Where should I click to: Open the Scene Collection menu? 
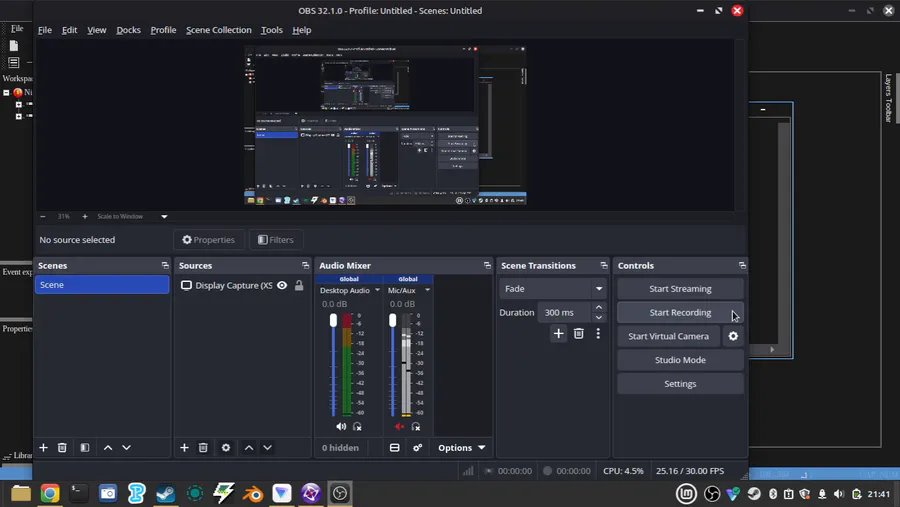point(219,30)
